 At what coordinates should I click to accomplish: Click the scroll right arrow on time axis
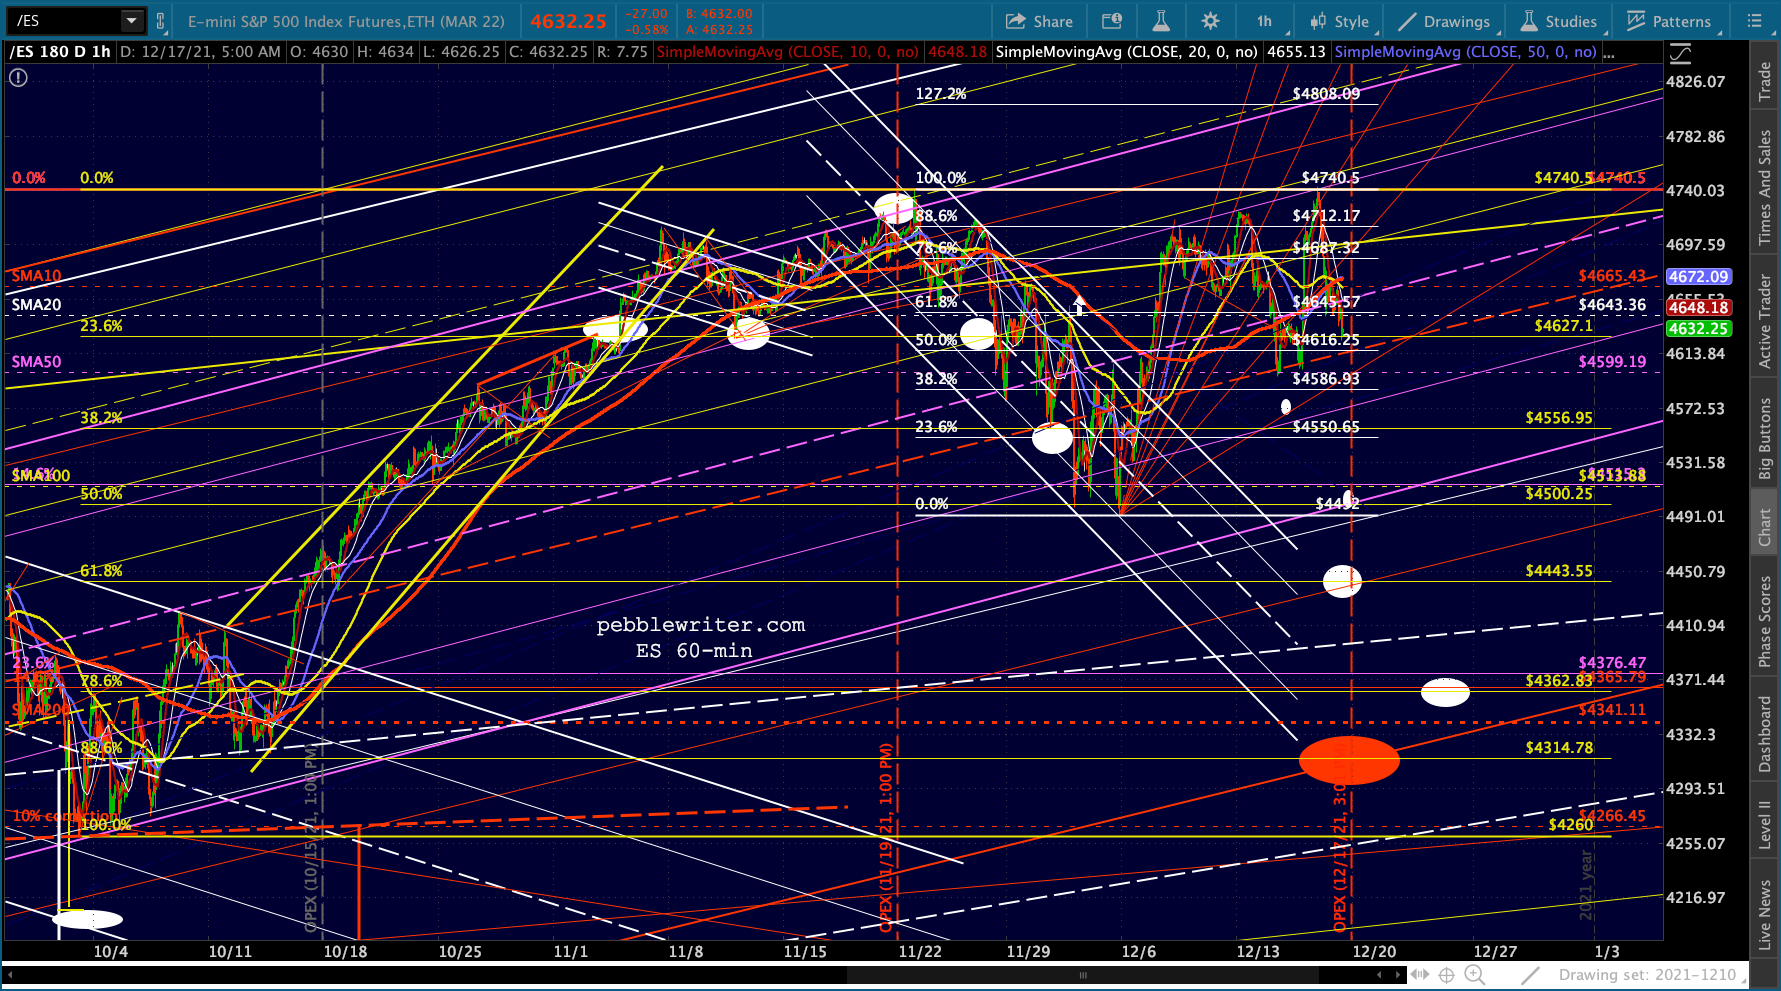(x=1398, y=975)
